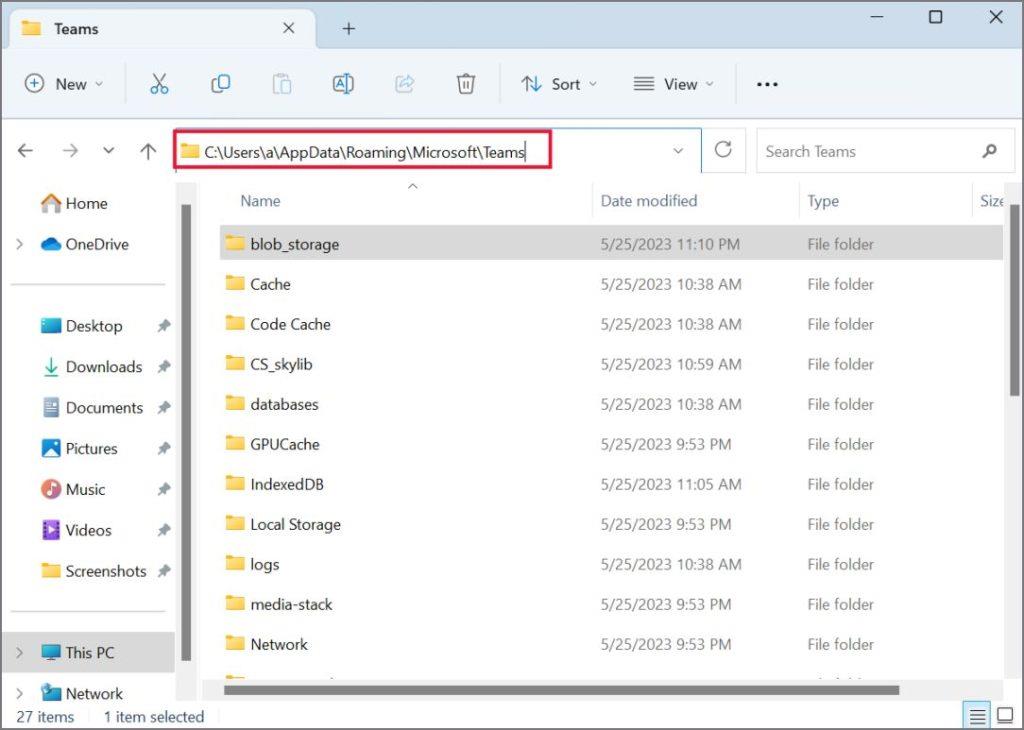
Task: Open Home in navigation pane
Action: tap(74, 203)
